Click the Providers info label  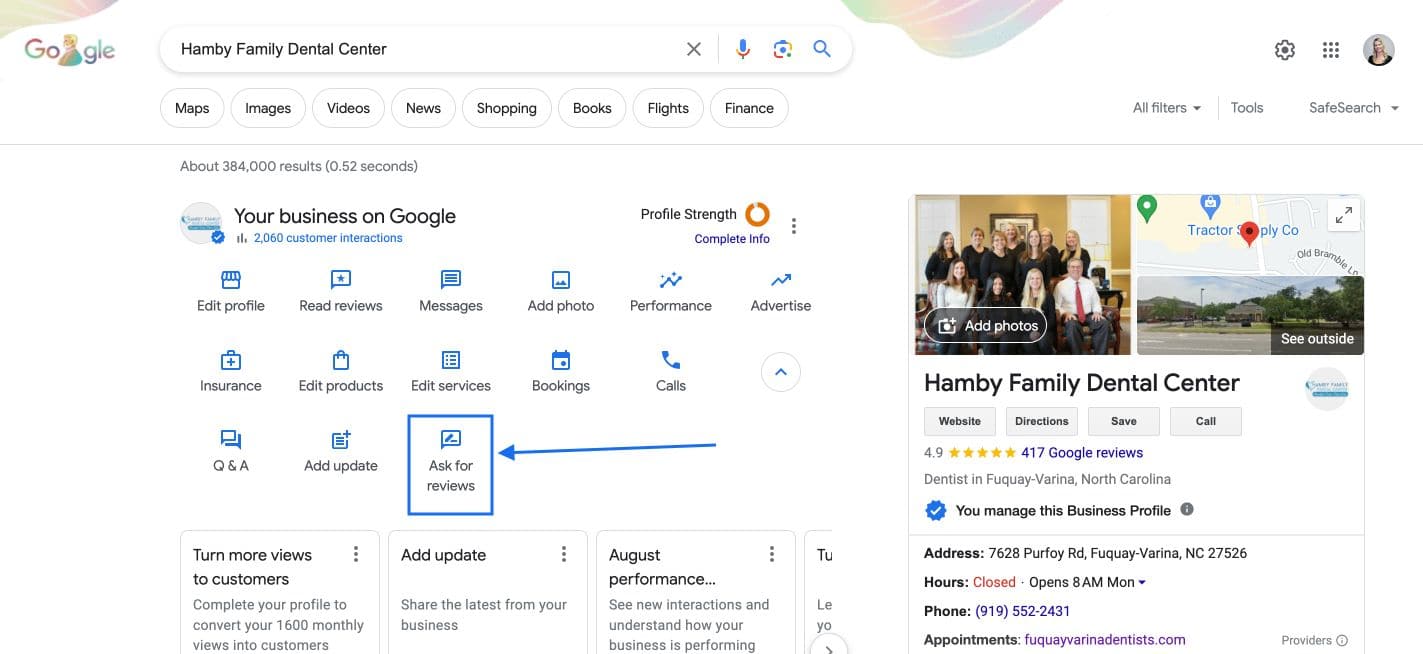(1314, 640)
